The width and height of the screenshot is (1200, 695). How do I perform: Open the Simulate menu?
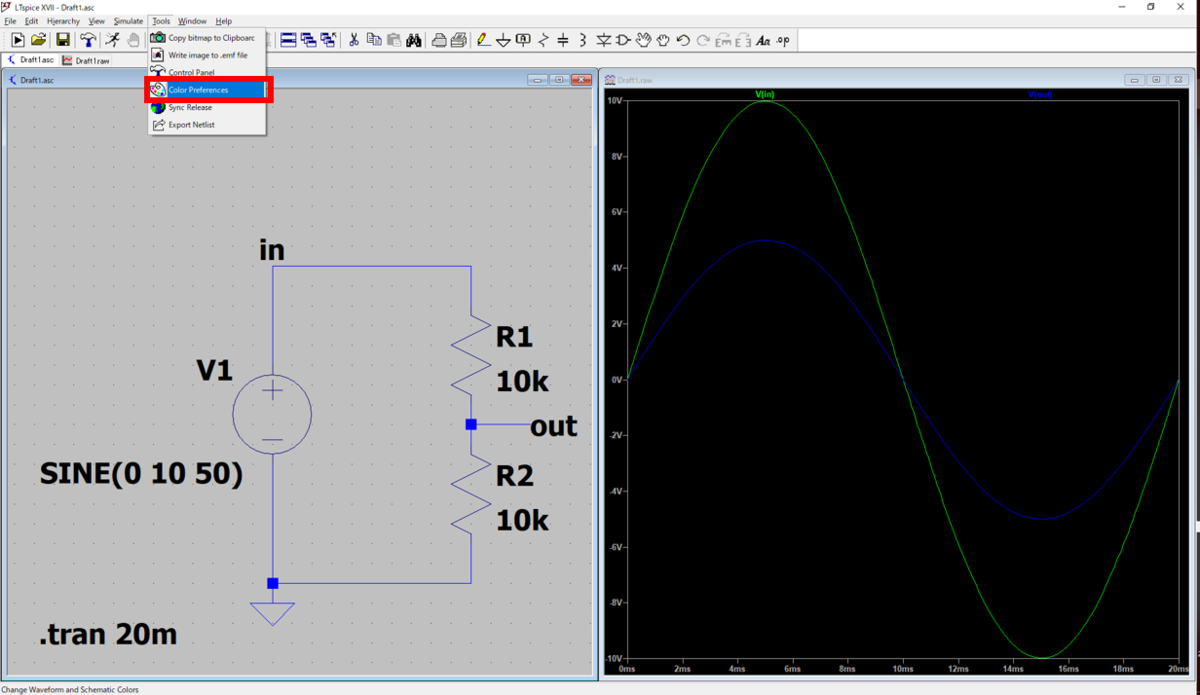(128, 20)
